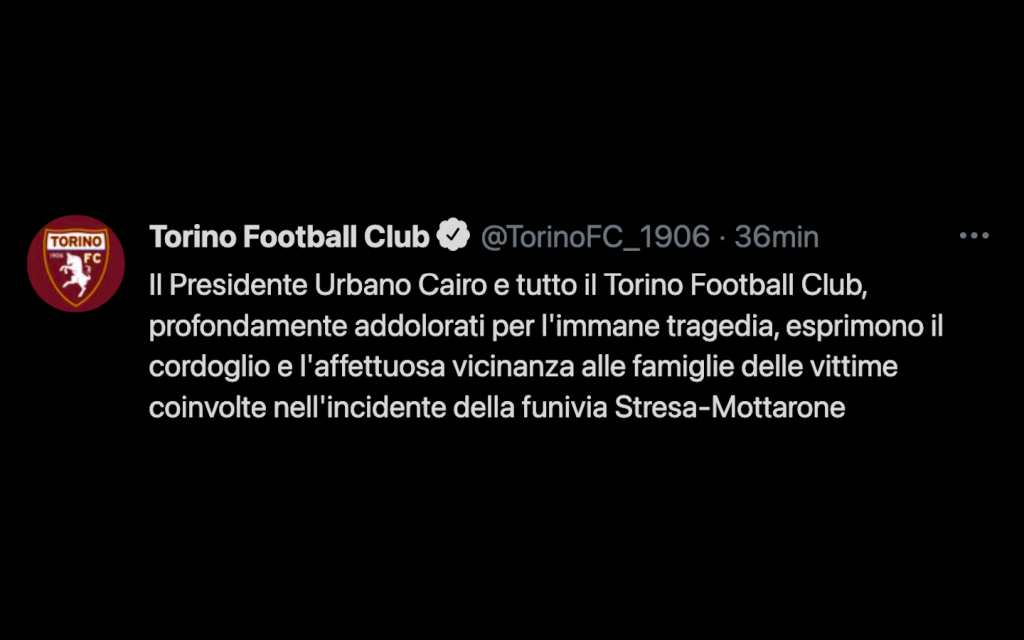
Task: View the profile by clicking the avatar thumbnail
Action: [x=76, y=262]
